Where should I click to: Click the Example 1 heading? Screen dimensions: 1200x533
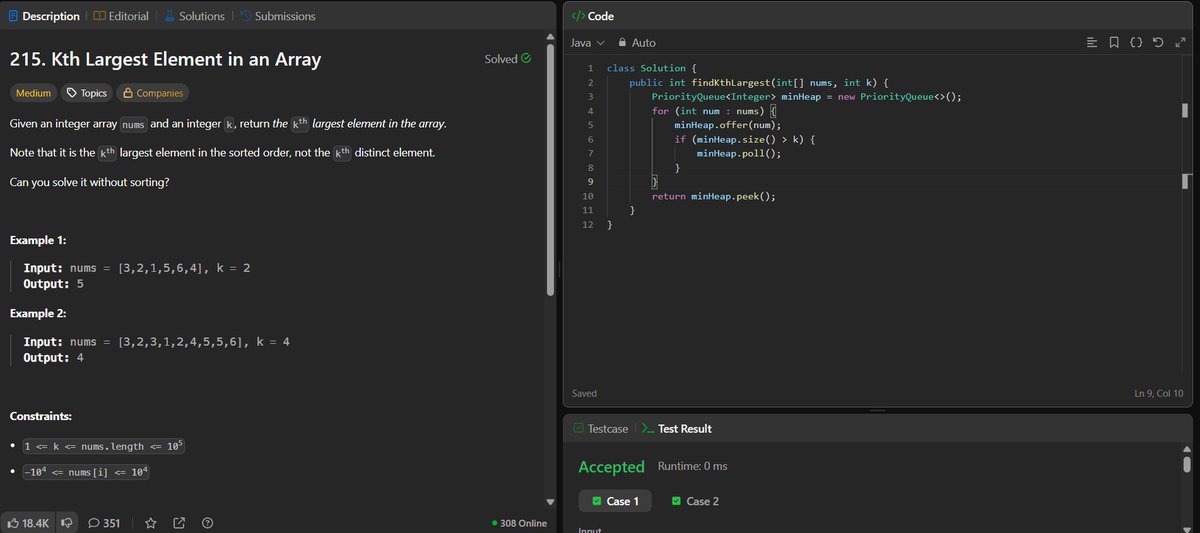[38, 241]
